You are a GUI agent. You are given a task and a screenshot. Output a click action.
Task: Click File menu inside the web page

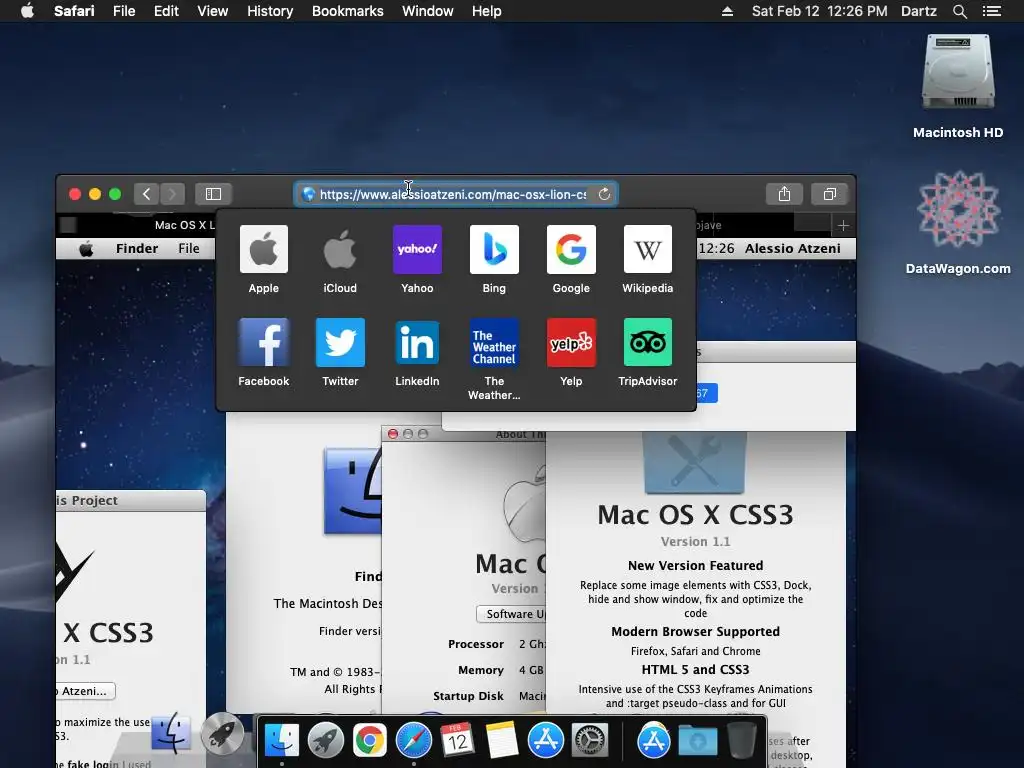[189, 248]
